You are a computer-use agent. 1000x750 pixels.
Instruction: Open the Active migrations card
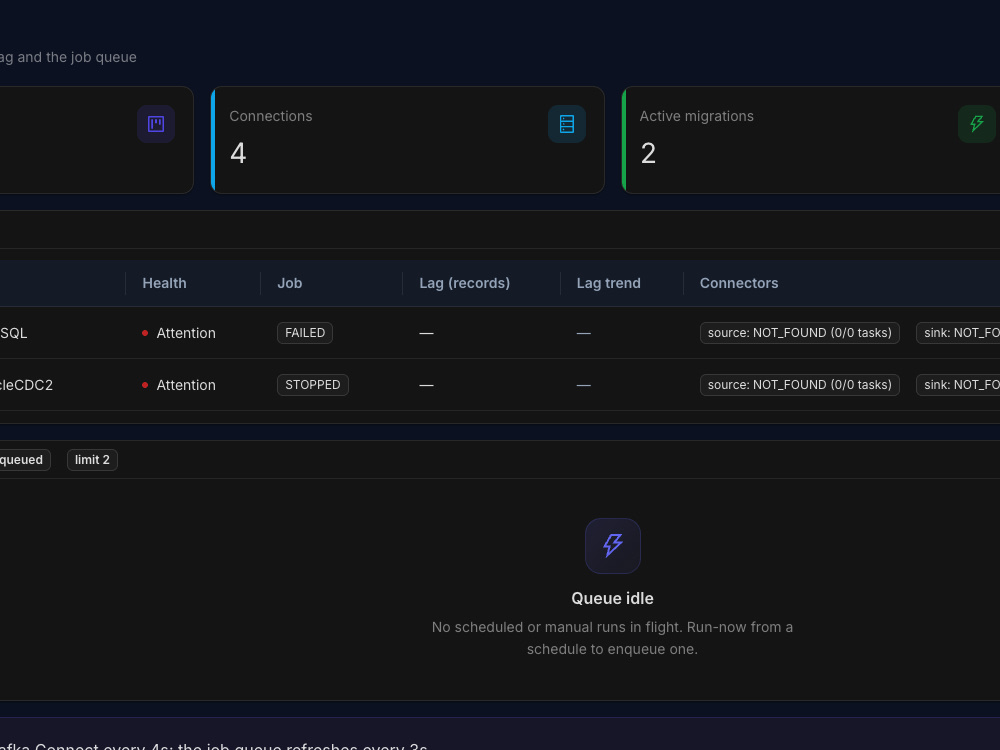tap(811, 140)
